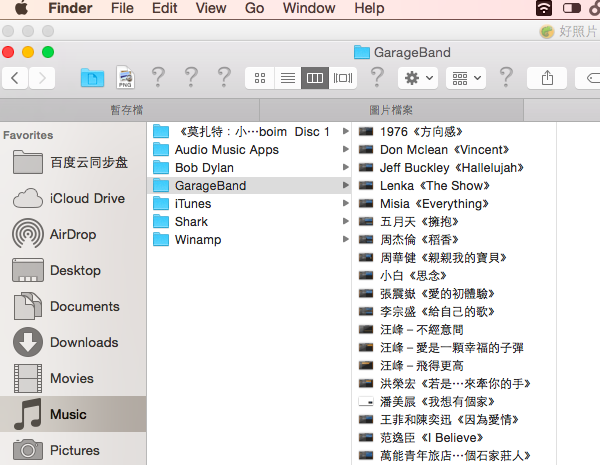Select file 五月天《擁抱》
Viewport: 600px width, 465px height.
tap(454, 222)
